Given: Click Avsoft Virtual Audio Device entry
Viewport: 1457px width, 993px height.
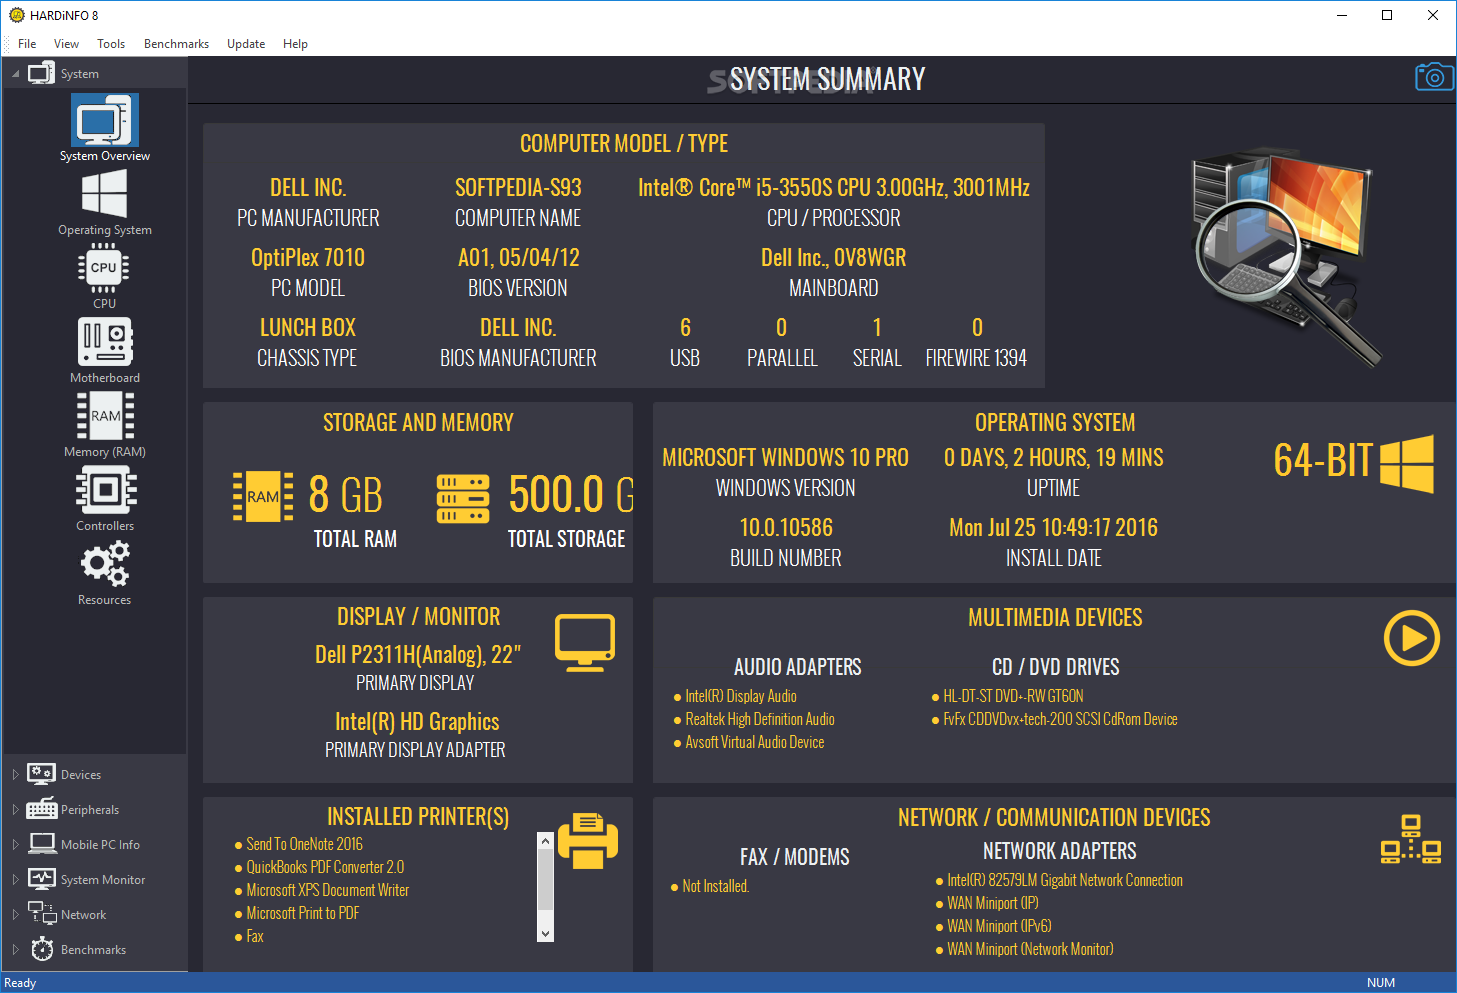Looking at the screenshot, I should (755, 742).
